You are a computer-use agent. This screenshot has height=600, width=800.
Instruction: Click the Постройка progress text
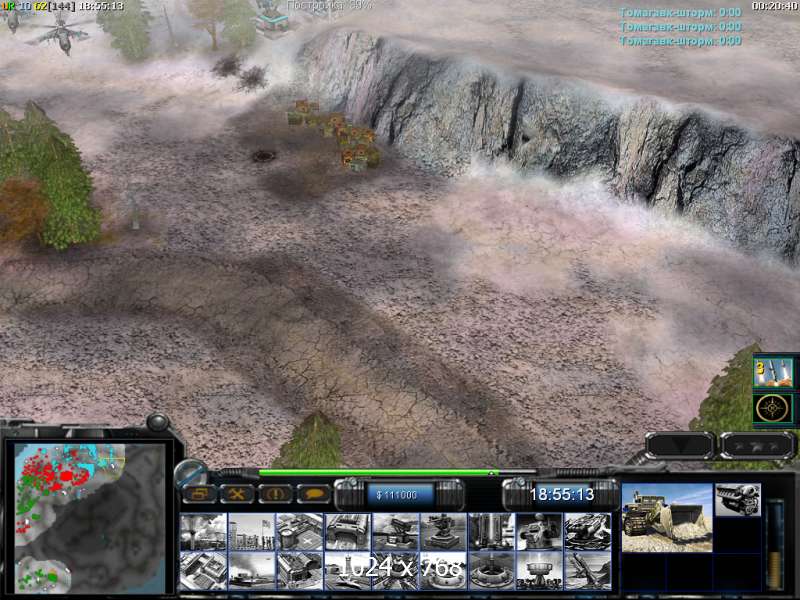coord(330,5)
